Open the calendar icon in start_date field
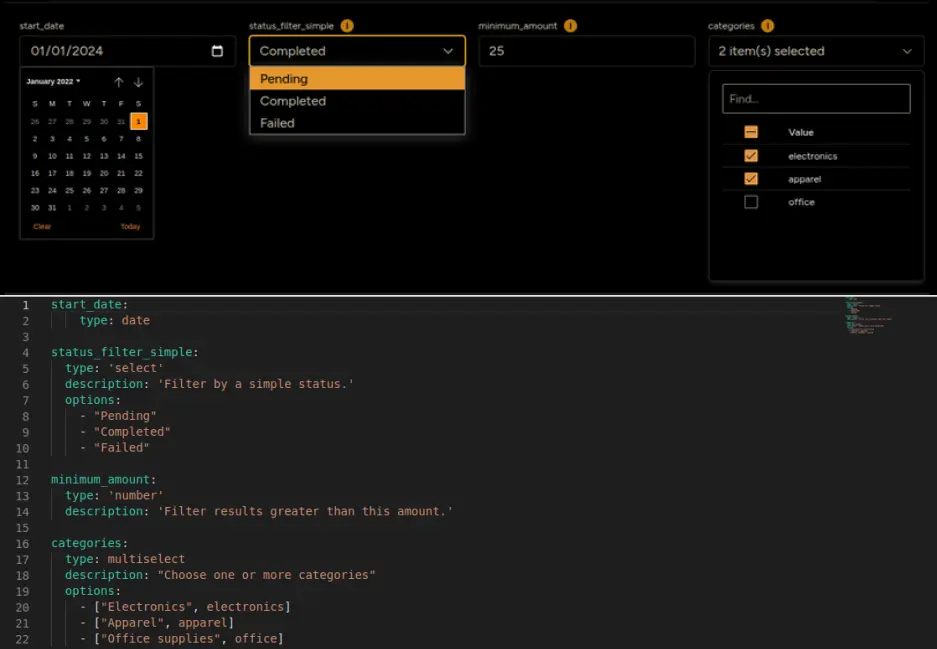937x649 pixels. 217,51
